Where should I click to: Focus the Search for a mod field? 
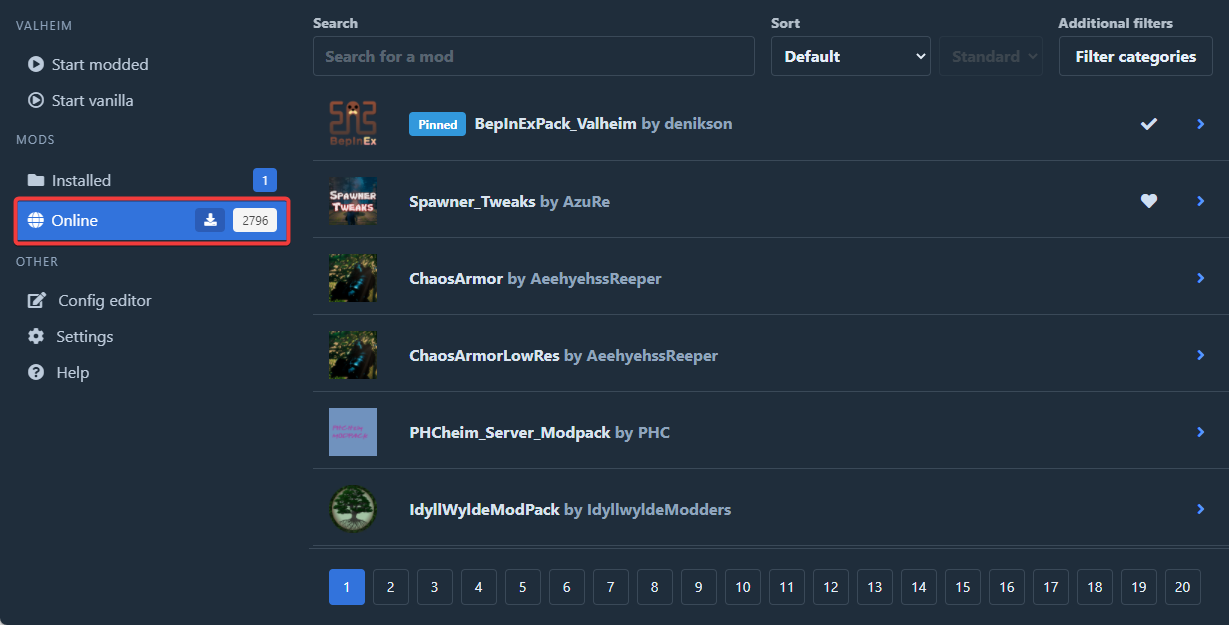click(x=534, y=56)
